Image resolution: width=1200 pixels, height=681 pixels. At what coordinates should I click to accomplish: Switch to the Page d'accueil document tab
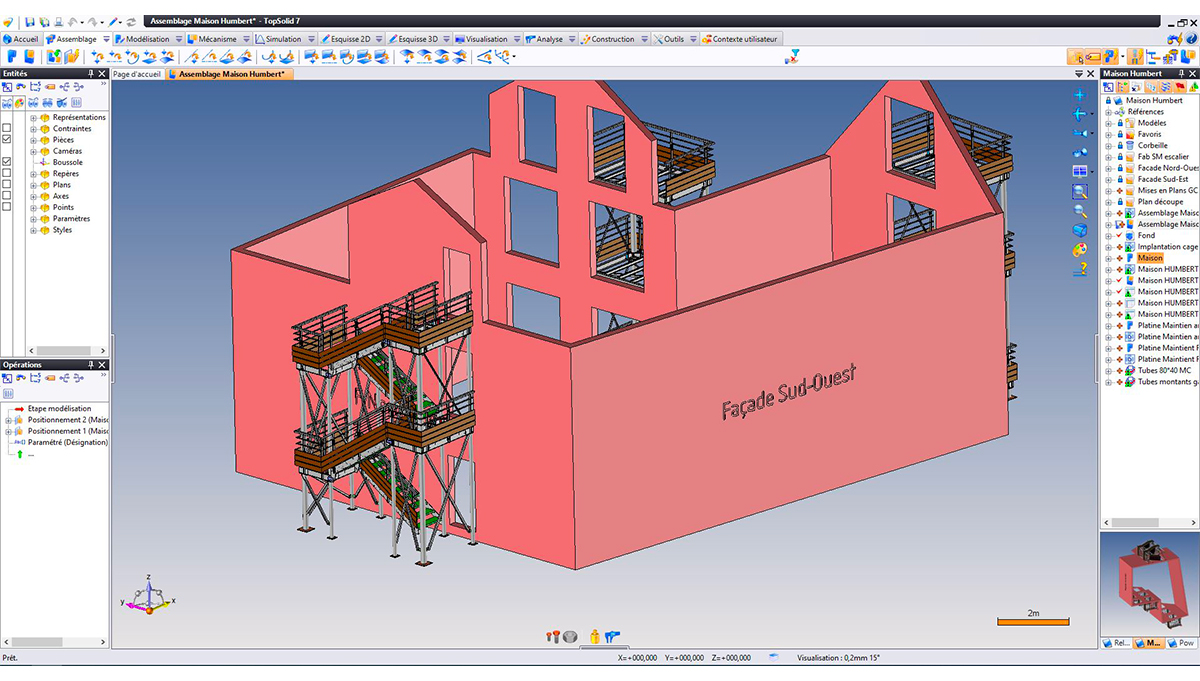[x=137, y=74]
